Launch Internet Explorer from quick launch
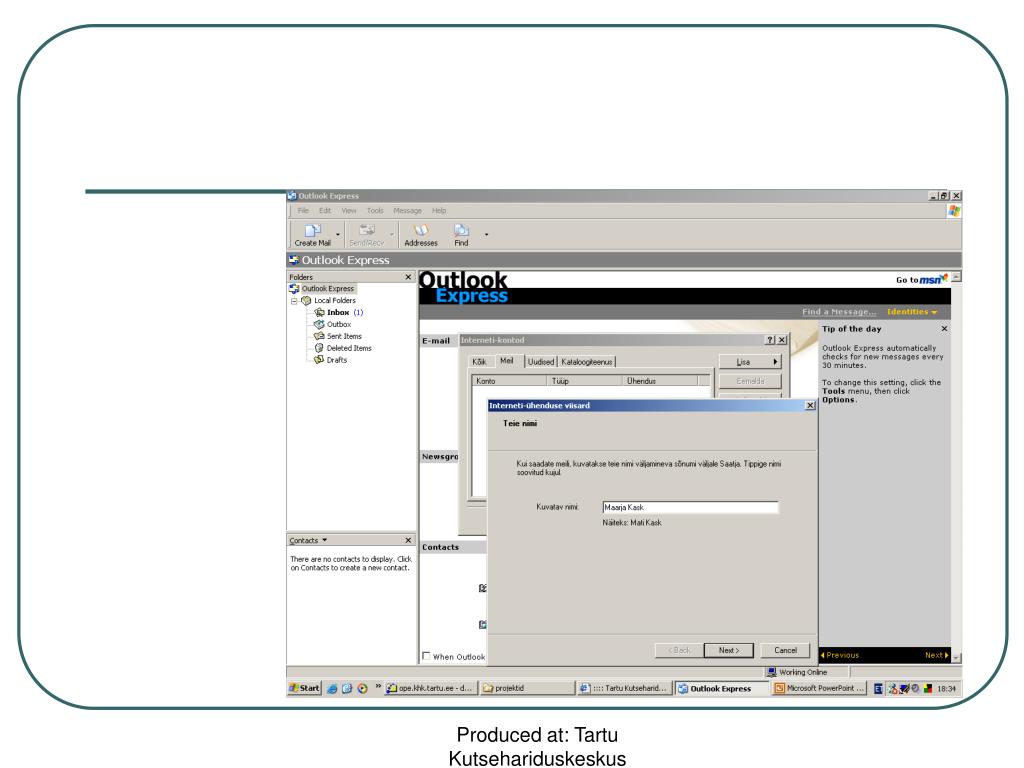The height and width of the screenshot is (768, 1024). [332, 688]
